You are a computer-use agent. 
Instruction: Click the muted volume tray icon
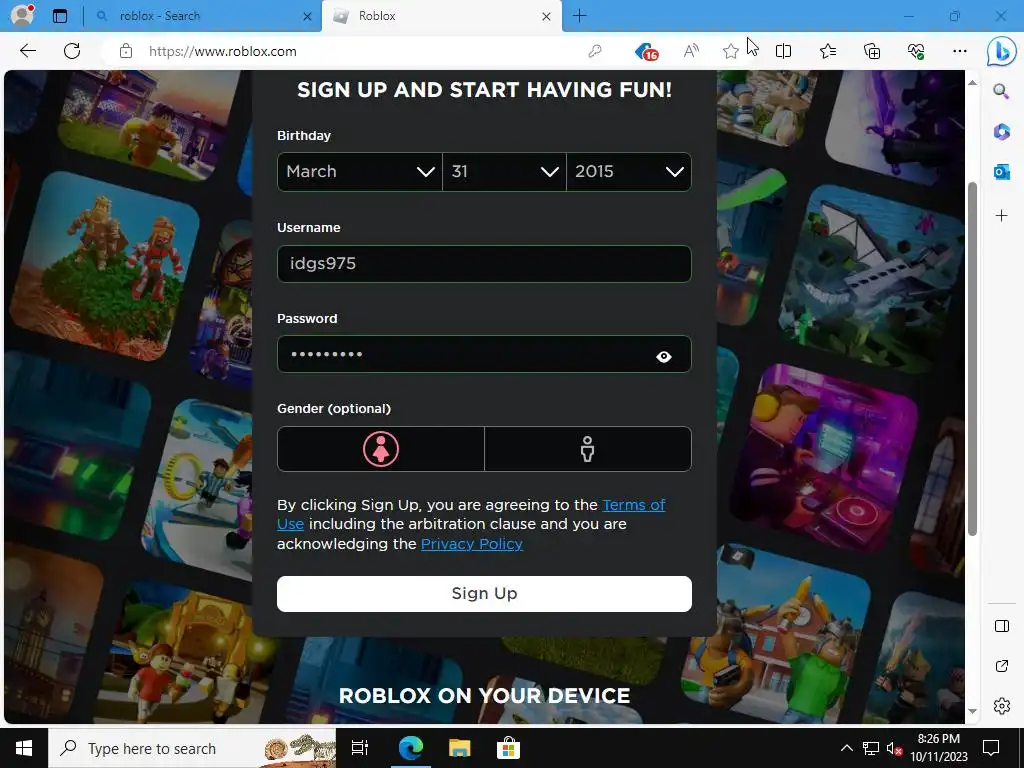(895, 748)
